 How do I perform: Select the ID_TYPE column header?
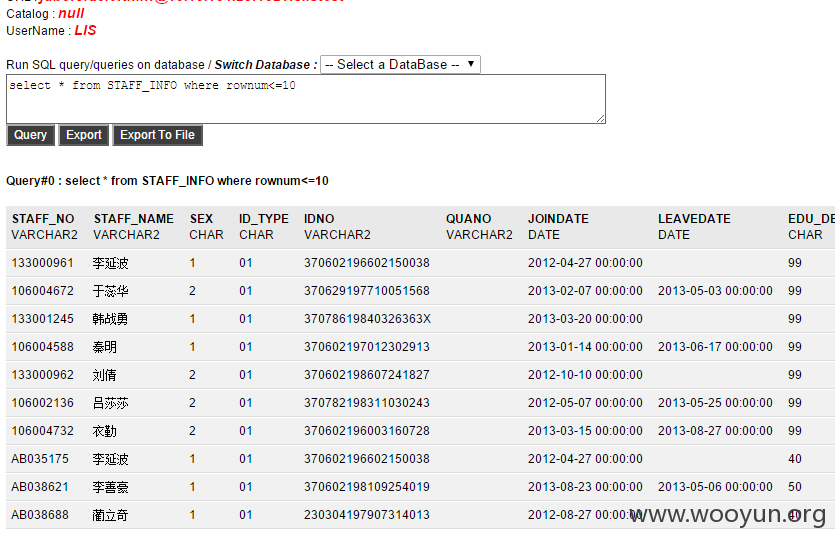pyautogui.click(x=264, y=219)
